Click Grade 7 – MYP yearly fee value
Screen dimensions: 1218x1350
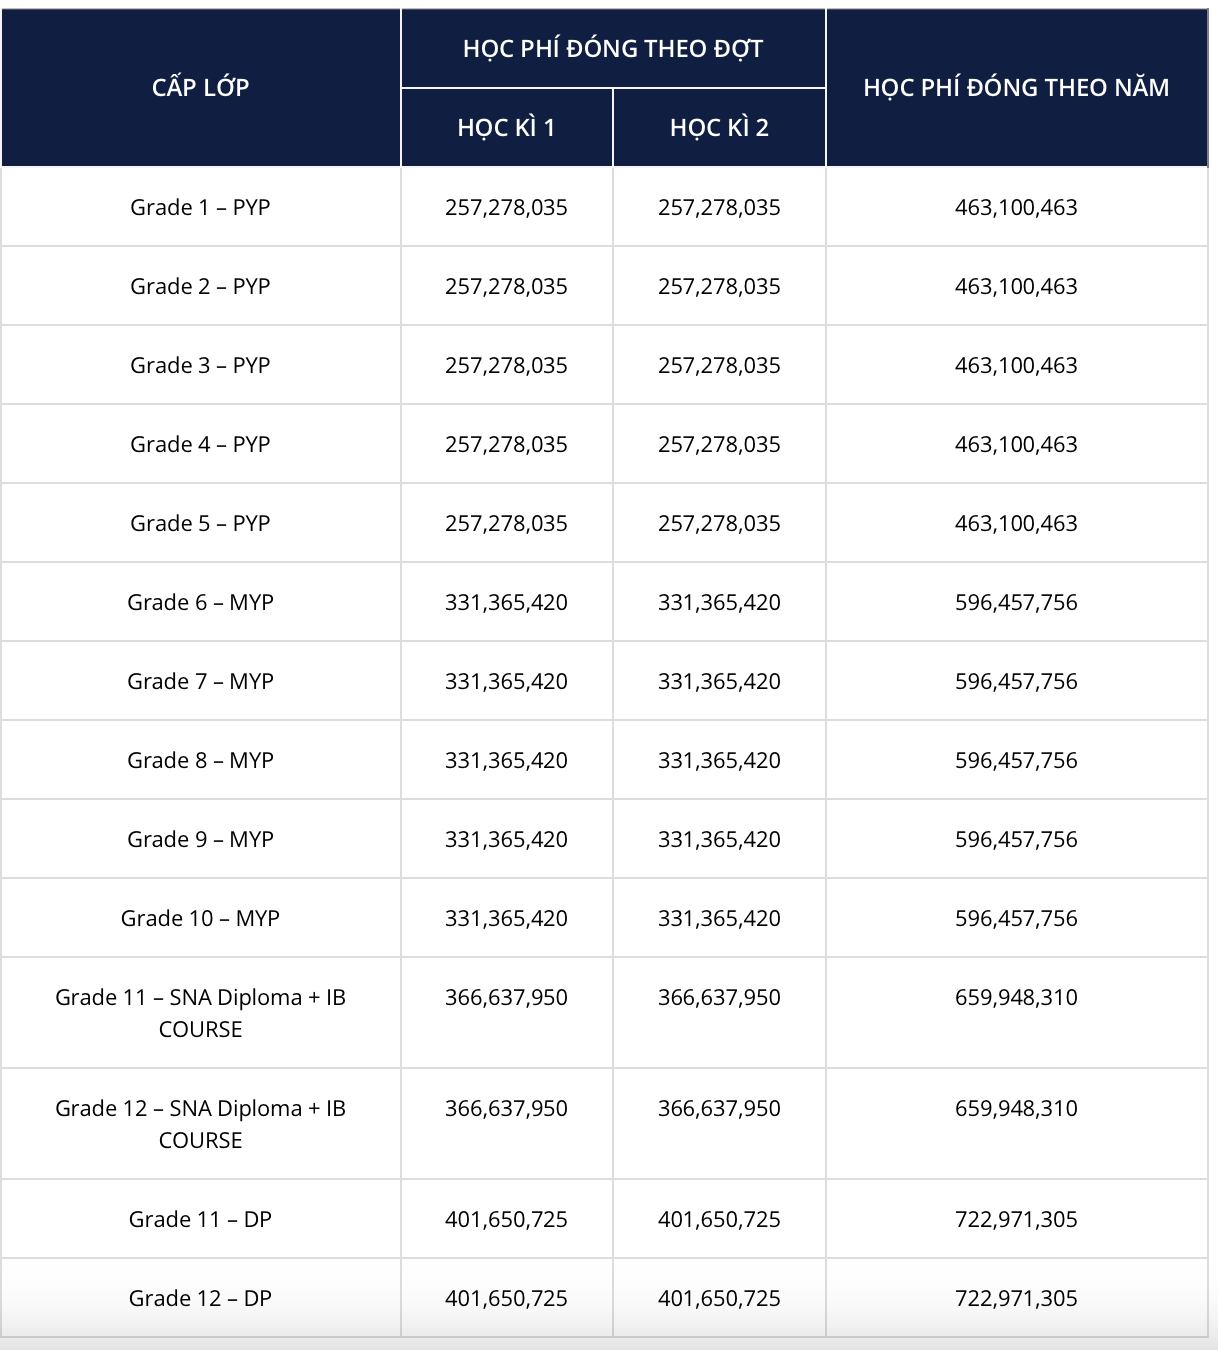tap(1016, 681)
